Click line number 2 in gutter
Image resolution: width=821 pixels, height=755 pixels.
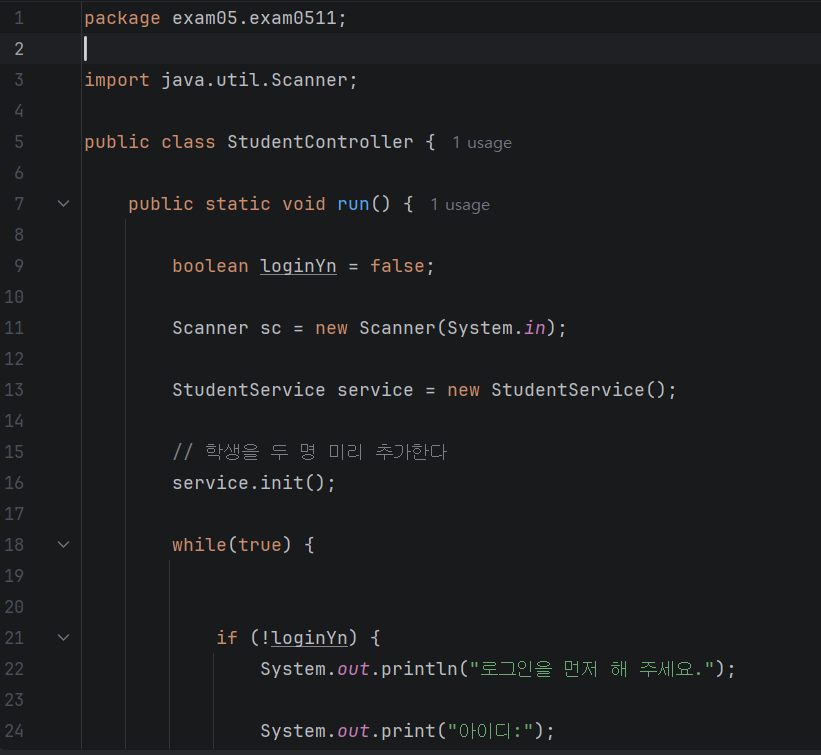point(19,49)
